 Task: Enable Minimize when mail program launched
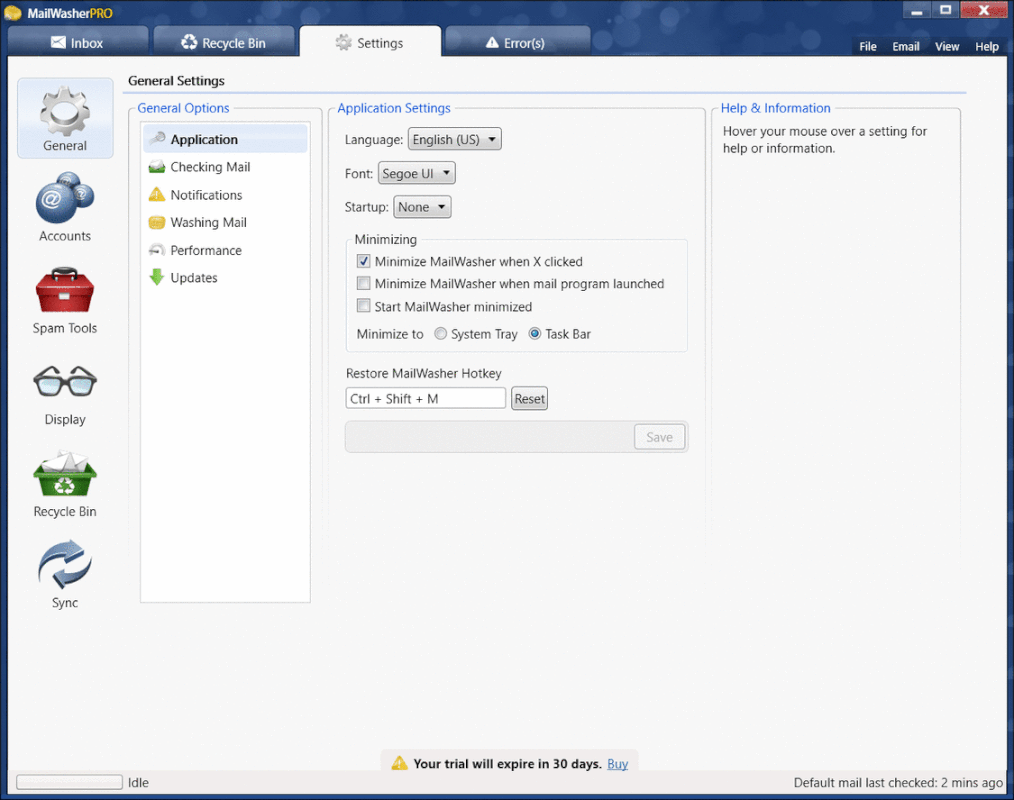[x=363, y=283]
